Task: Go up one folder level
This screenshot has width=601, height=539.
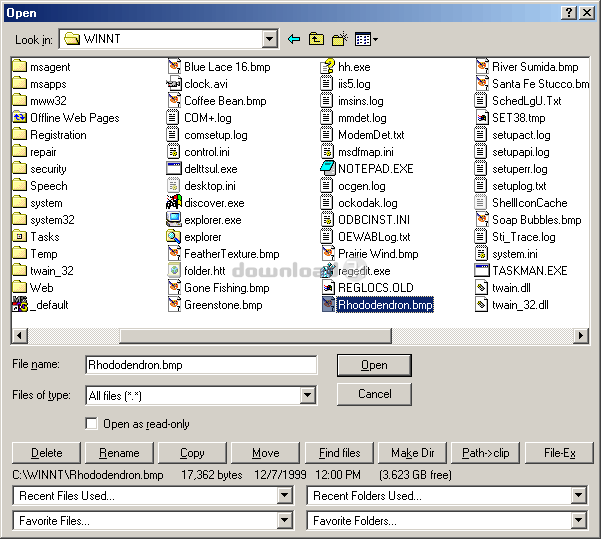Action: point(316,39)
